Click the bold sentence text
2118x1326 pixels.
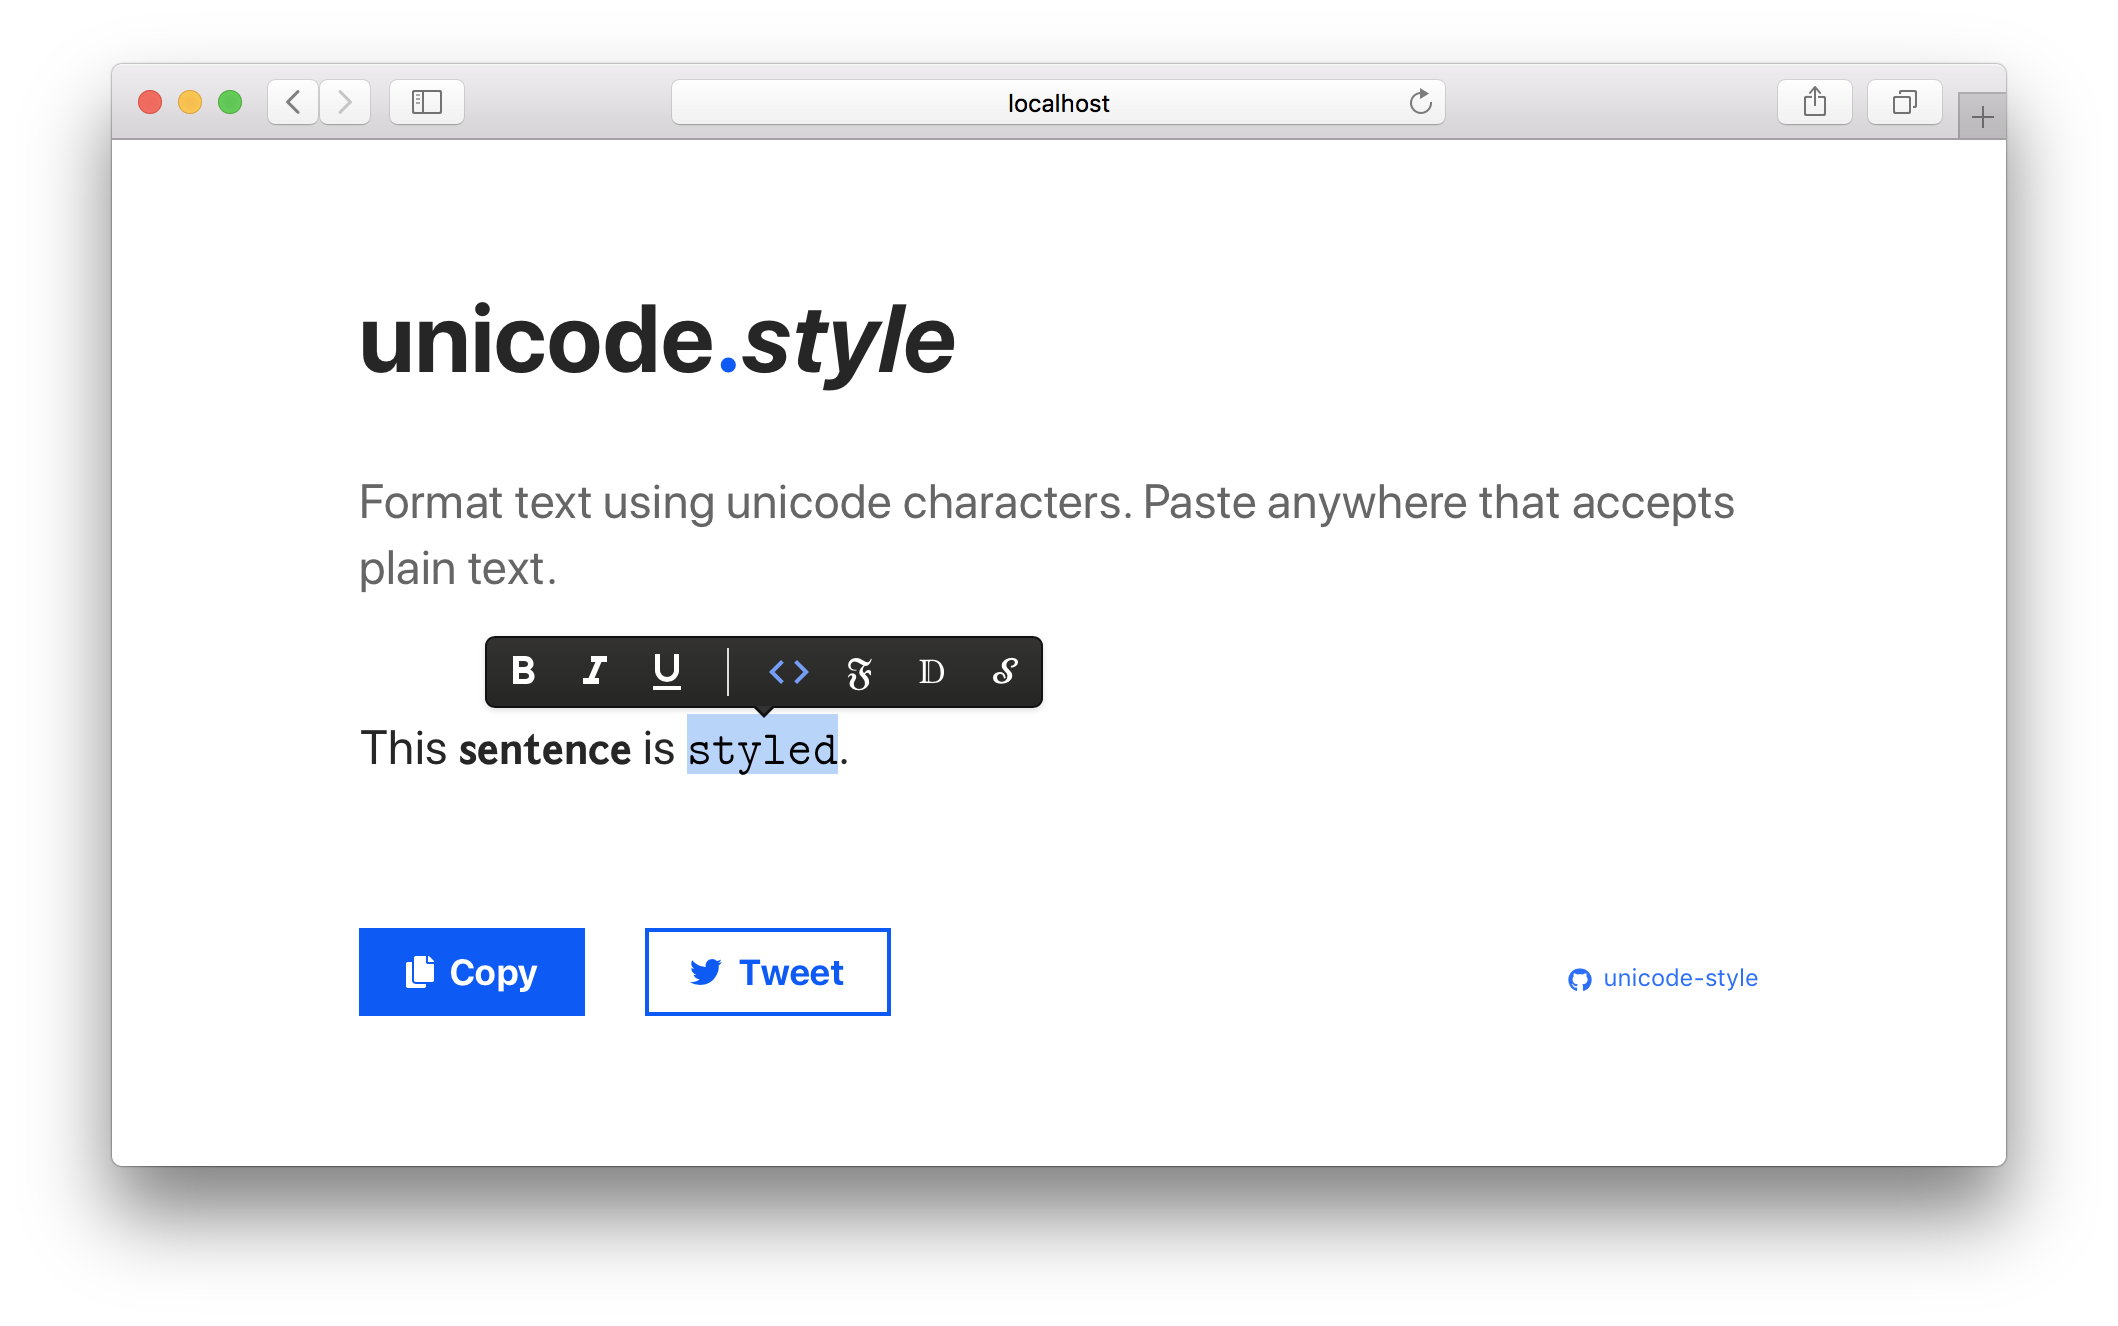pyautogui.click(x=544, y=749)
